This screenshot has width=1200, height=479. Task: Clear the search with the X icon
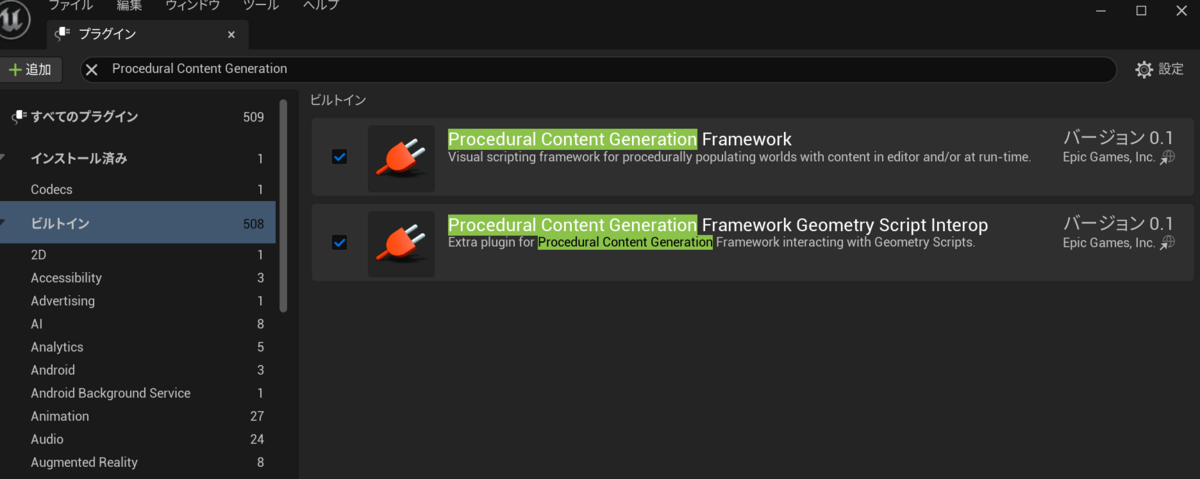click(x=91, y=69)
